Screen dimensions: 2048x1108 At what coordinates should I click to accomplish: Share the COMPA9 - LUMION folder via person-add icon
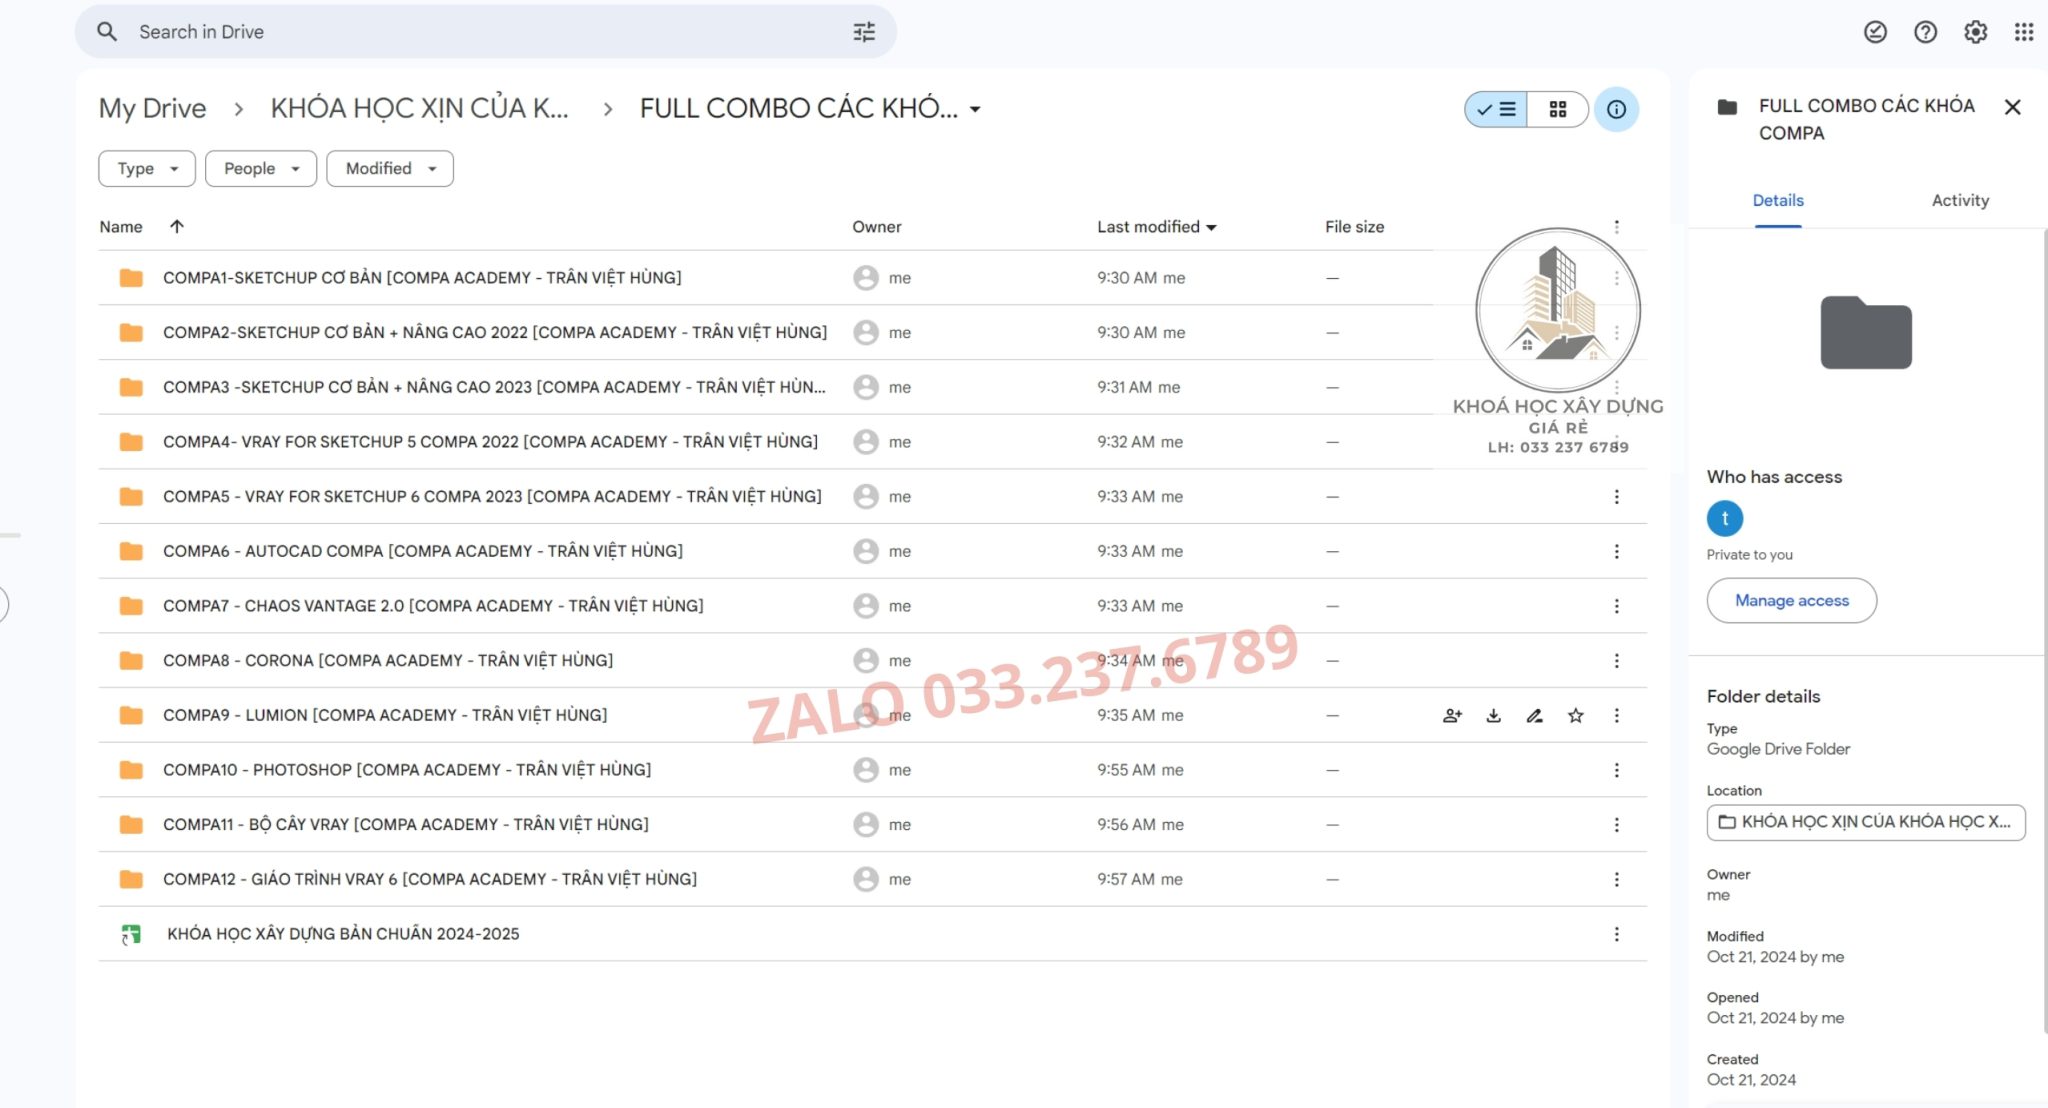click(x=1452, y=715)
